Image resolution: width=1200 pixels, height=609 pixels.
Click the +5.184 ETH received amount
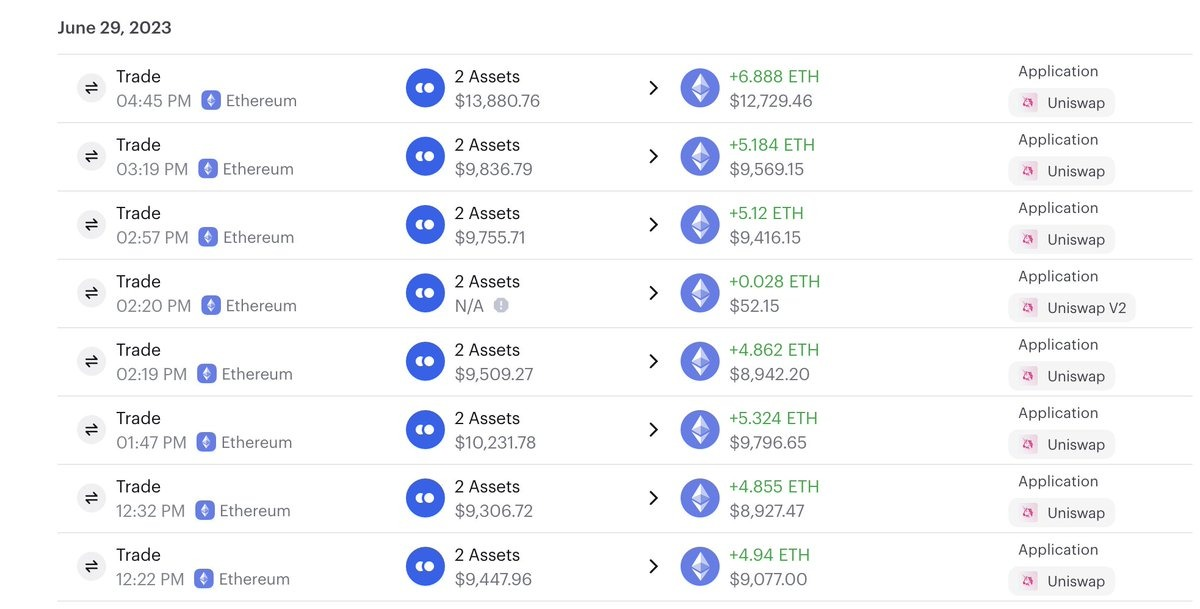coord(772,145)
